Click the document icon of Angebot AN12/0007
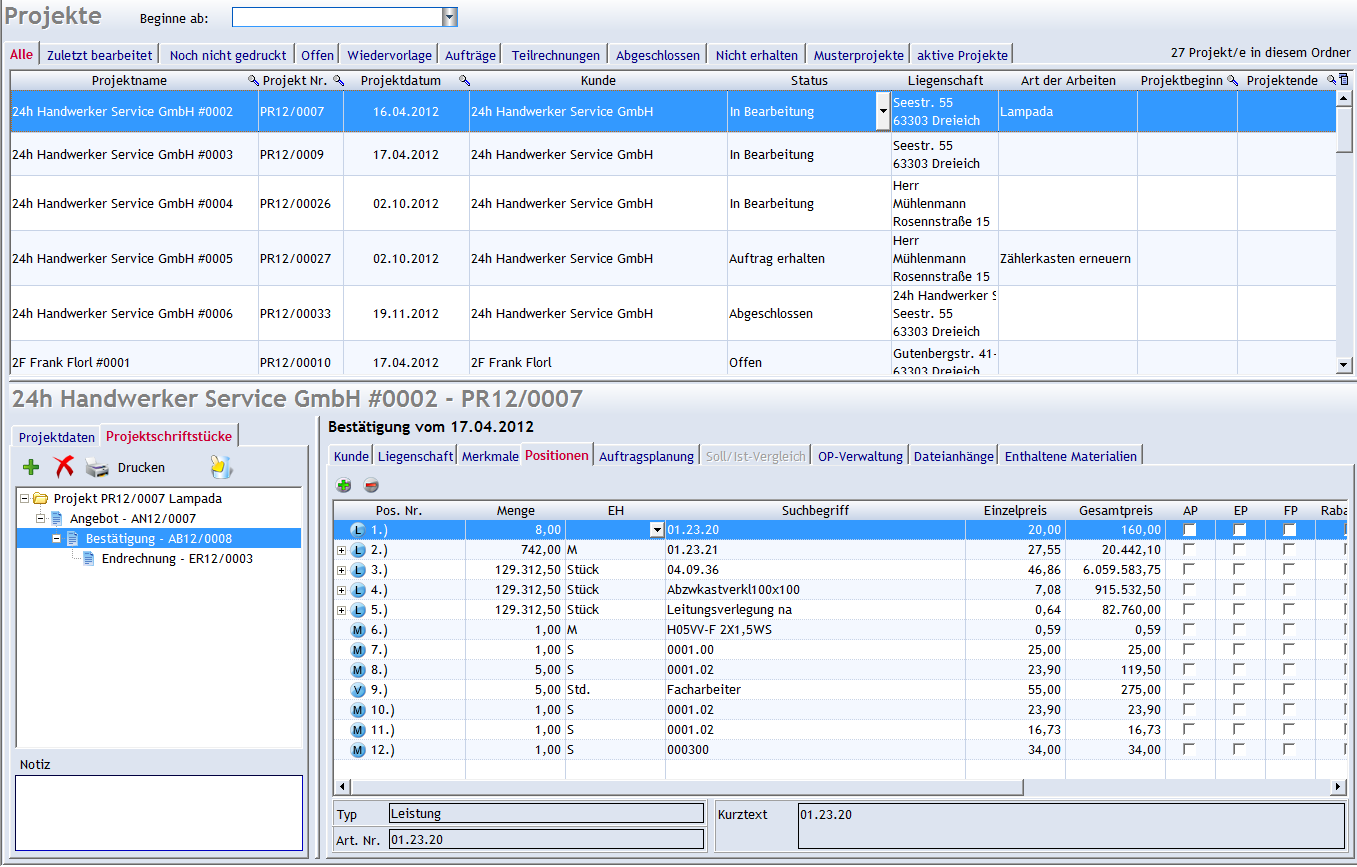Screen dimensions: 1357x867 tap(57, 518)
